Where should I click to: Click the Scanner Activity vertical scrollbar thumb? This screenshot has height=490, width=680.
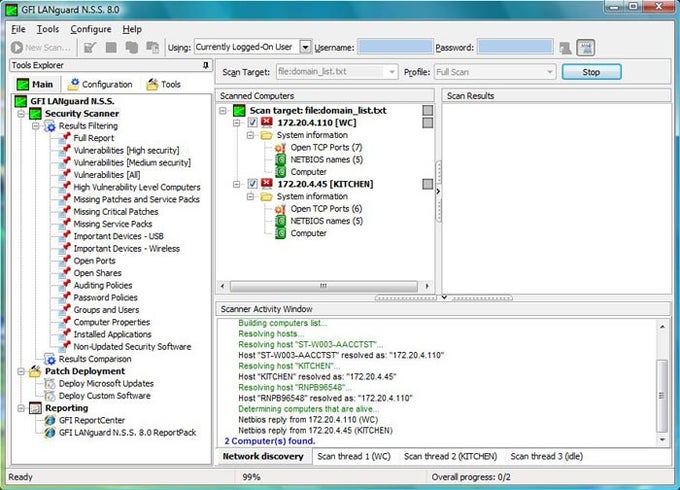click(662, 395)
